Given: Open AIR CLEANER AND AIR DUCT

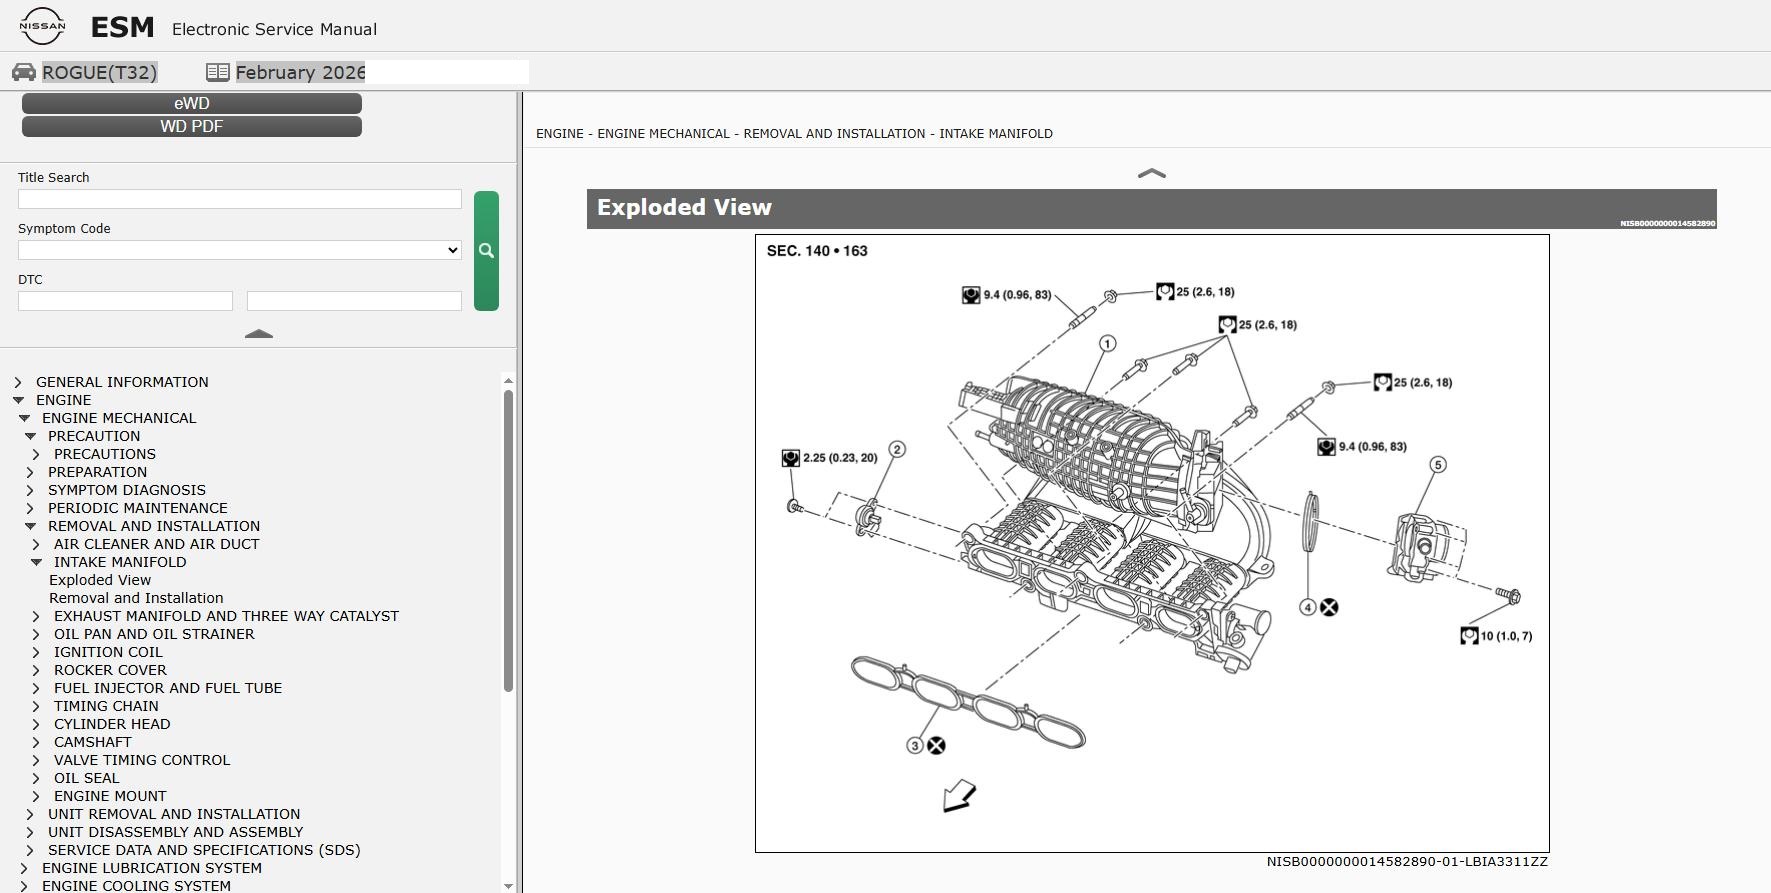Looking at the screenshot, I should pos(156,544).
